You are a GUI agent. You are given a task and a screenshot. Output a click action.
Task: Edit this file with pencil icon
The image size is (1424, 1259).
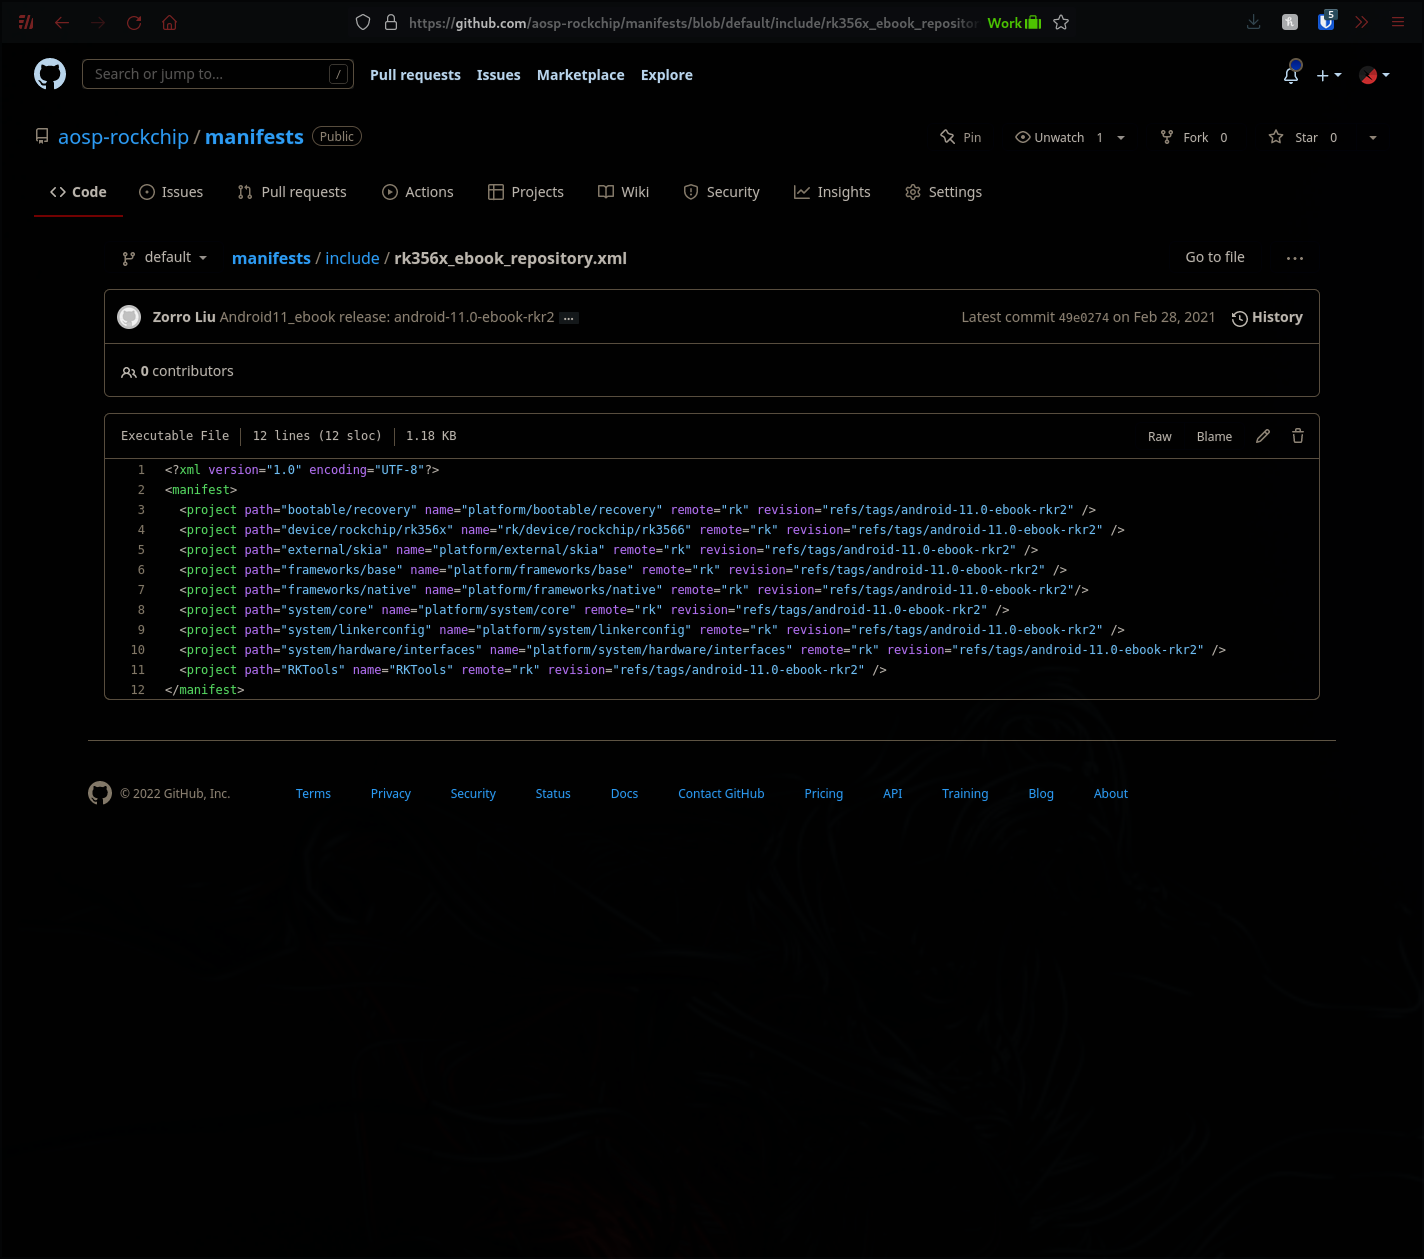pos(1263,436)
